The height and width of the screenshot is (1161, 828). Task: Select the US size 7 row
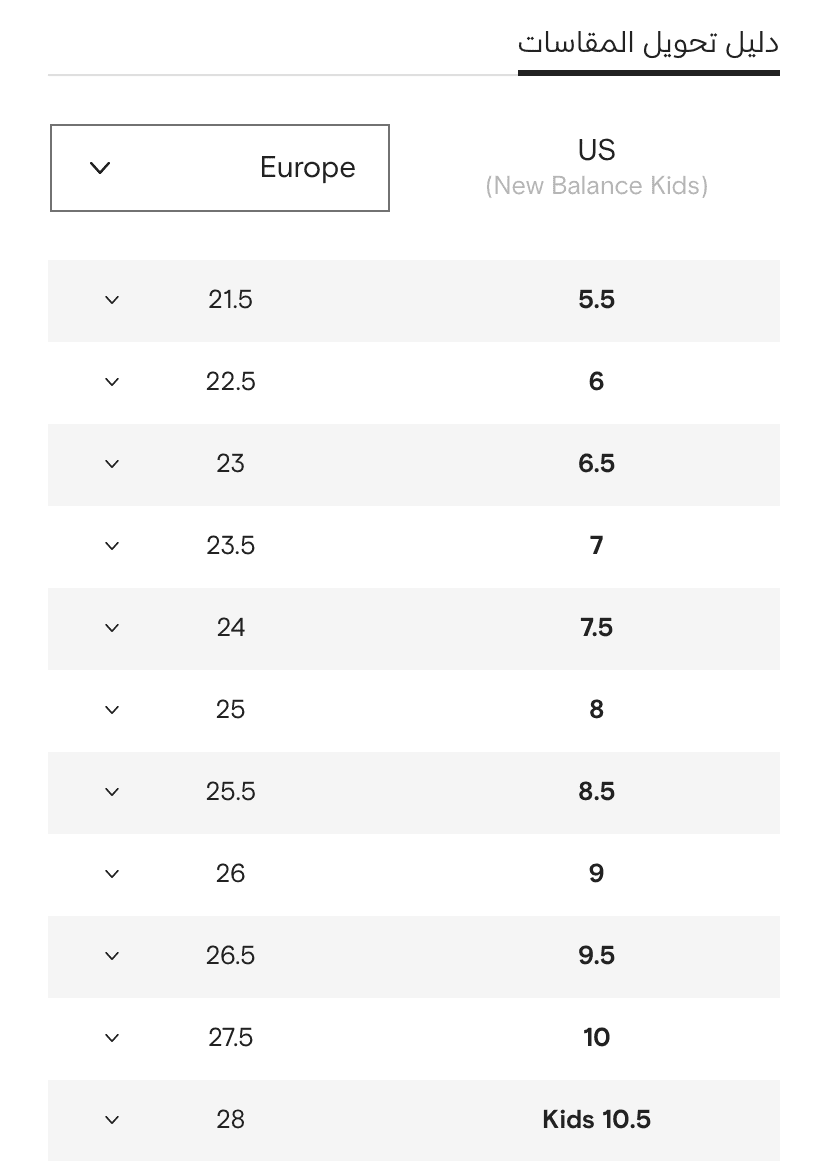[414, 546]
